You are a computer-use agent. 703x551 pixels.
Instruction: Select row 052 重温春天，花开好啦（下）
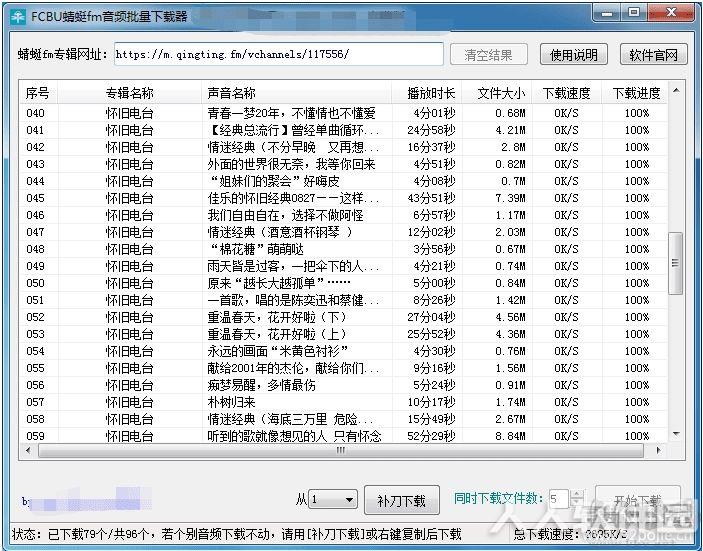pos(343,317)
